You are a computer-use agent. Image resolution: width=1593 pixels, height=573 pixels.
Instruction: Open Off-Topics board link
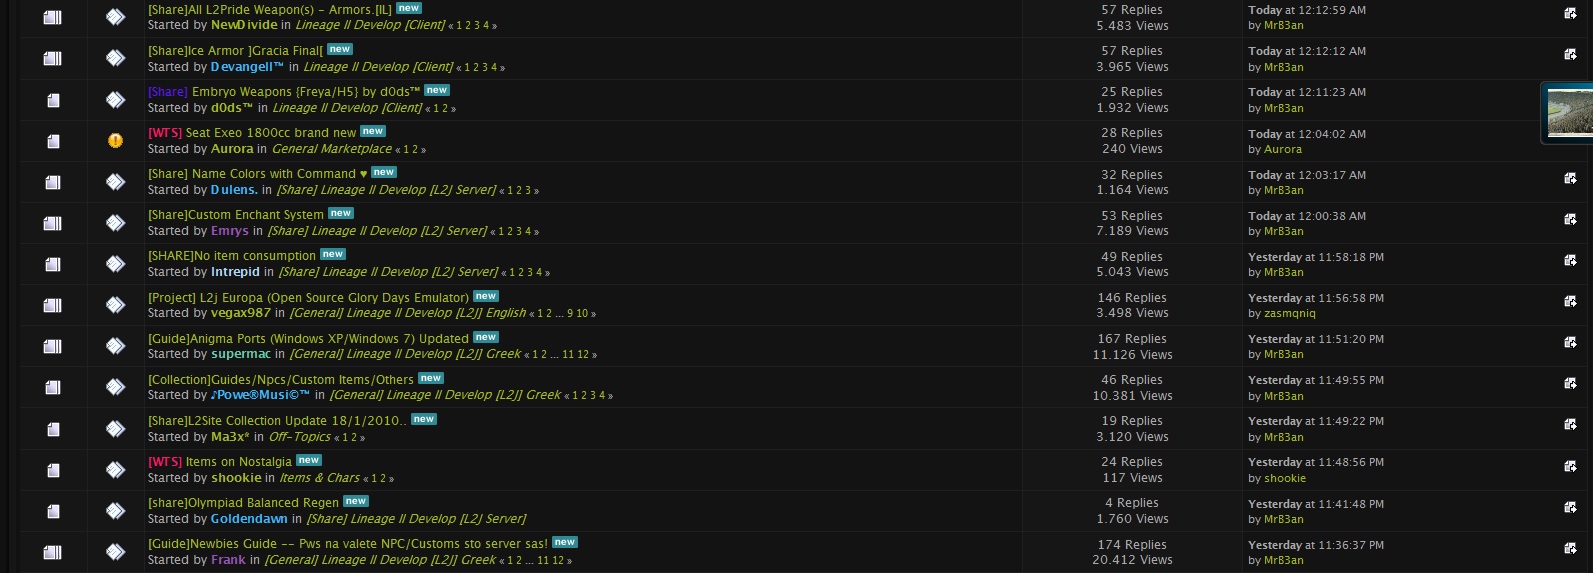299,437
